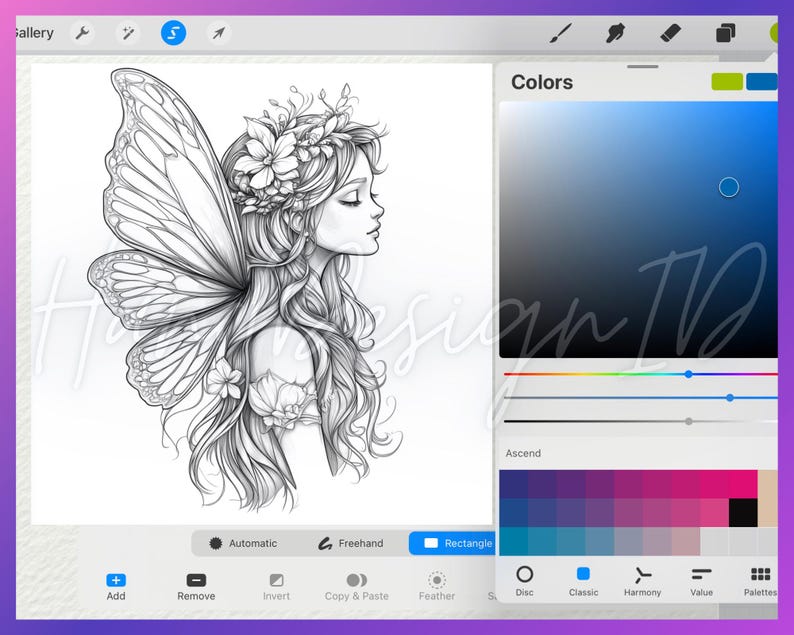Viewport: 794px width, 635px height.
Task: Choose Freehand selection mode
Action: click(351, 543)
